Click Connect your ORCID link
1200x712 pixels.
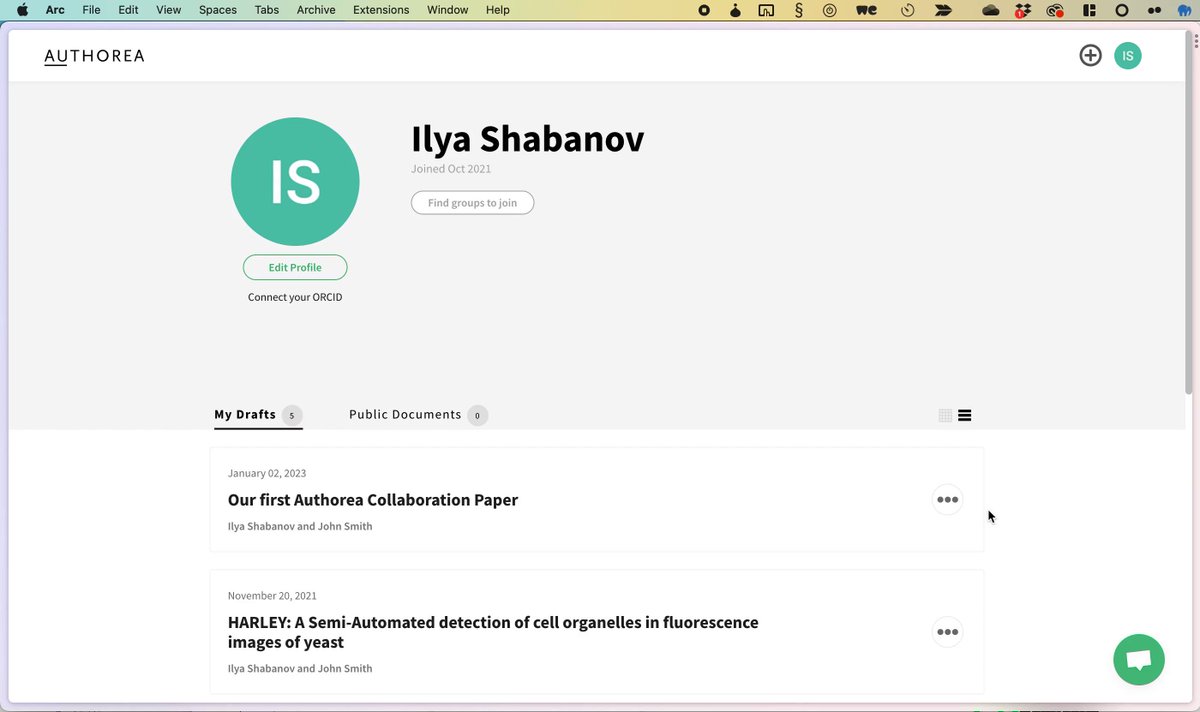(295, 297)
